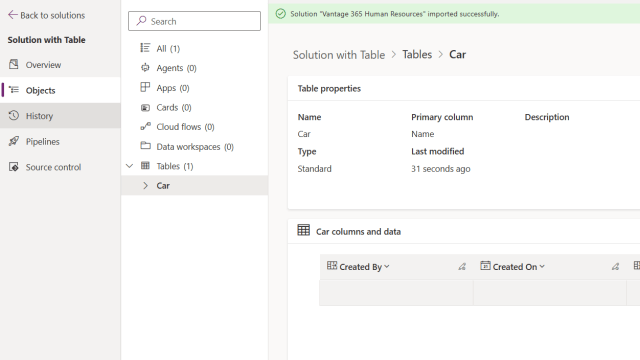Click the Created On calendar icon
The width and height of the screenshot is (640, 360).
[x=485, y=265]
